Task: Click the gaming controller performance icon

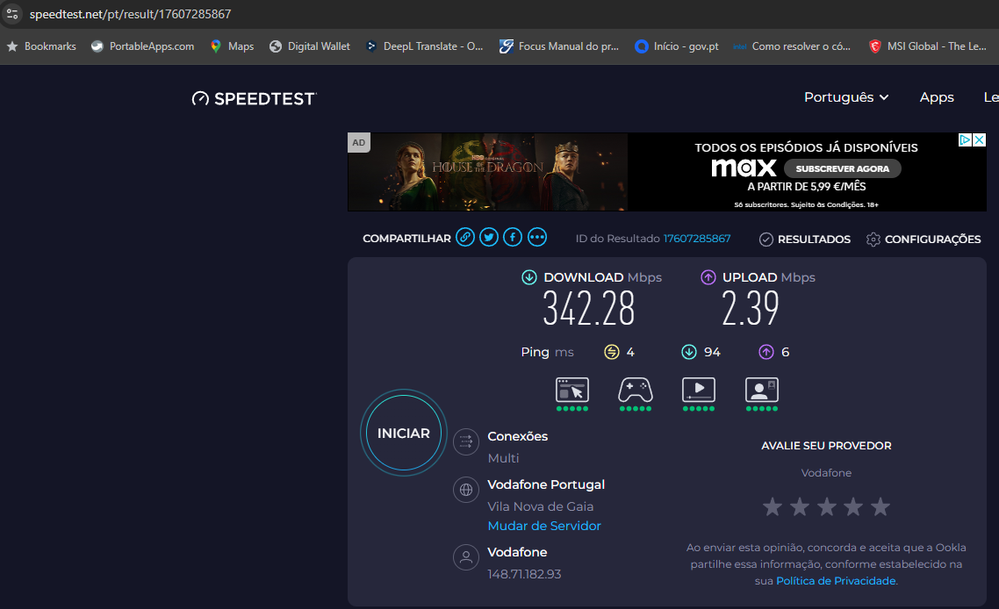Action: point(635,391)
